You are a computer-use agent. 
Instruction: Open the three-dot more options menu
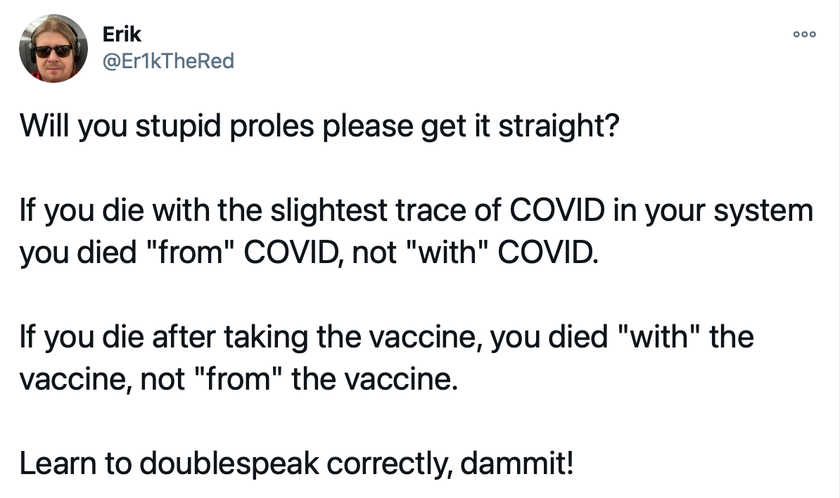[x=805, y=34]
